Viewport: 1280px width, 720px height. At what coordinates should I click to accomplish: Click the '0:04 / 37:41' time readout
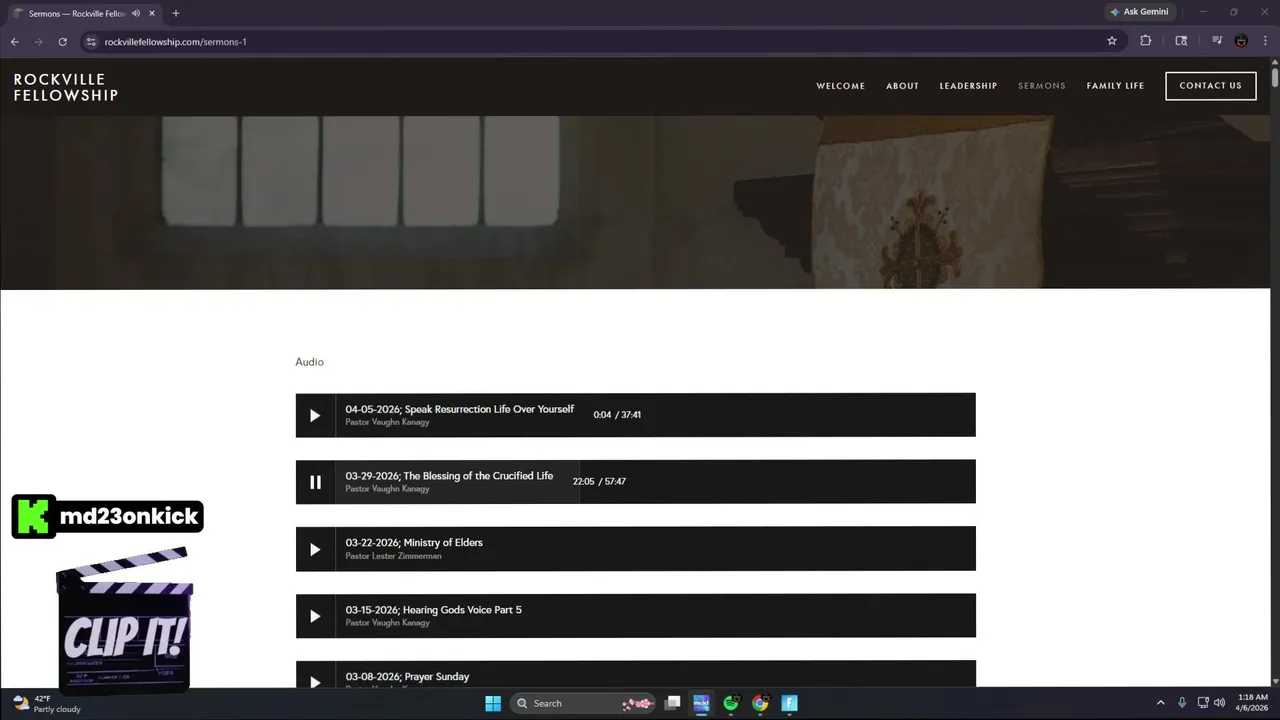[x=617, y=415]
